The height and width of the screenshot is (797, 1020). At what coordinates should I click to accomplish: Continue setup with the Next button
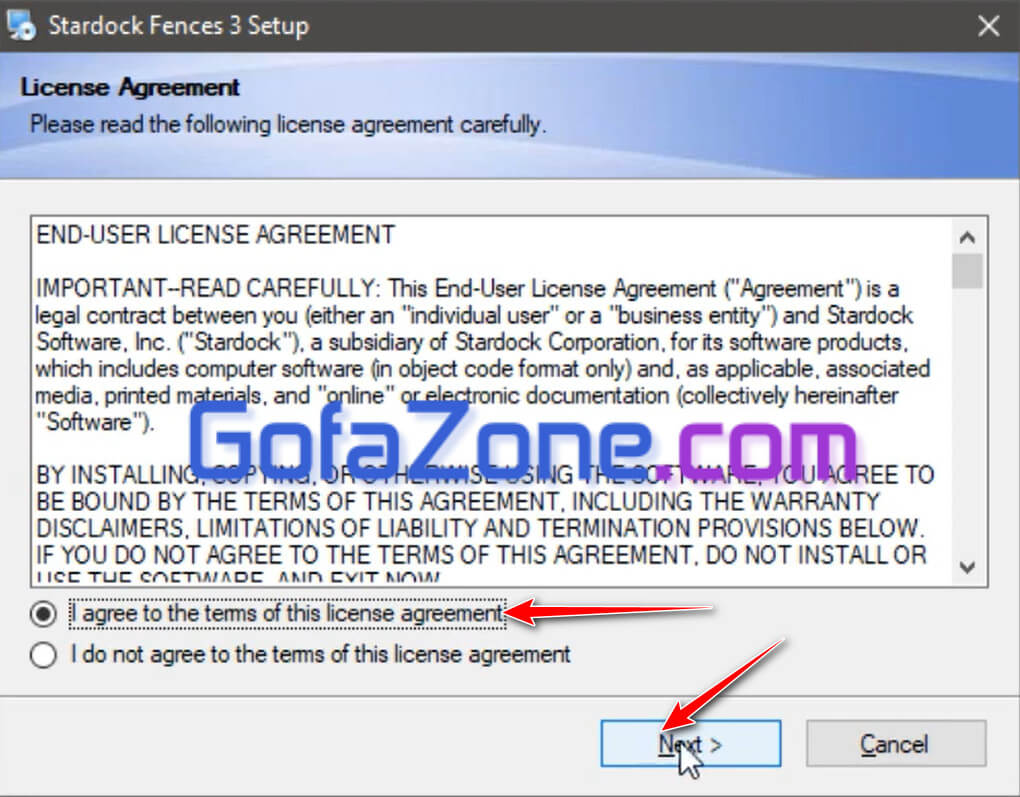click(690, 743)
